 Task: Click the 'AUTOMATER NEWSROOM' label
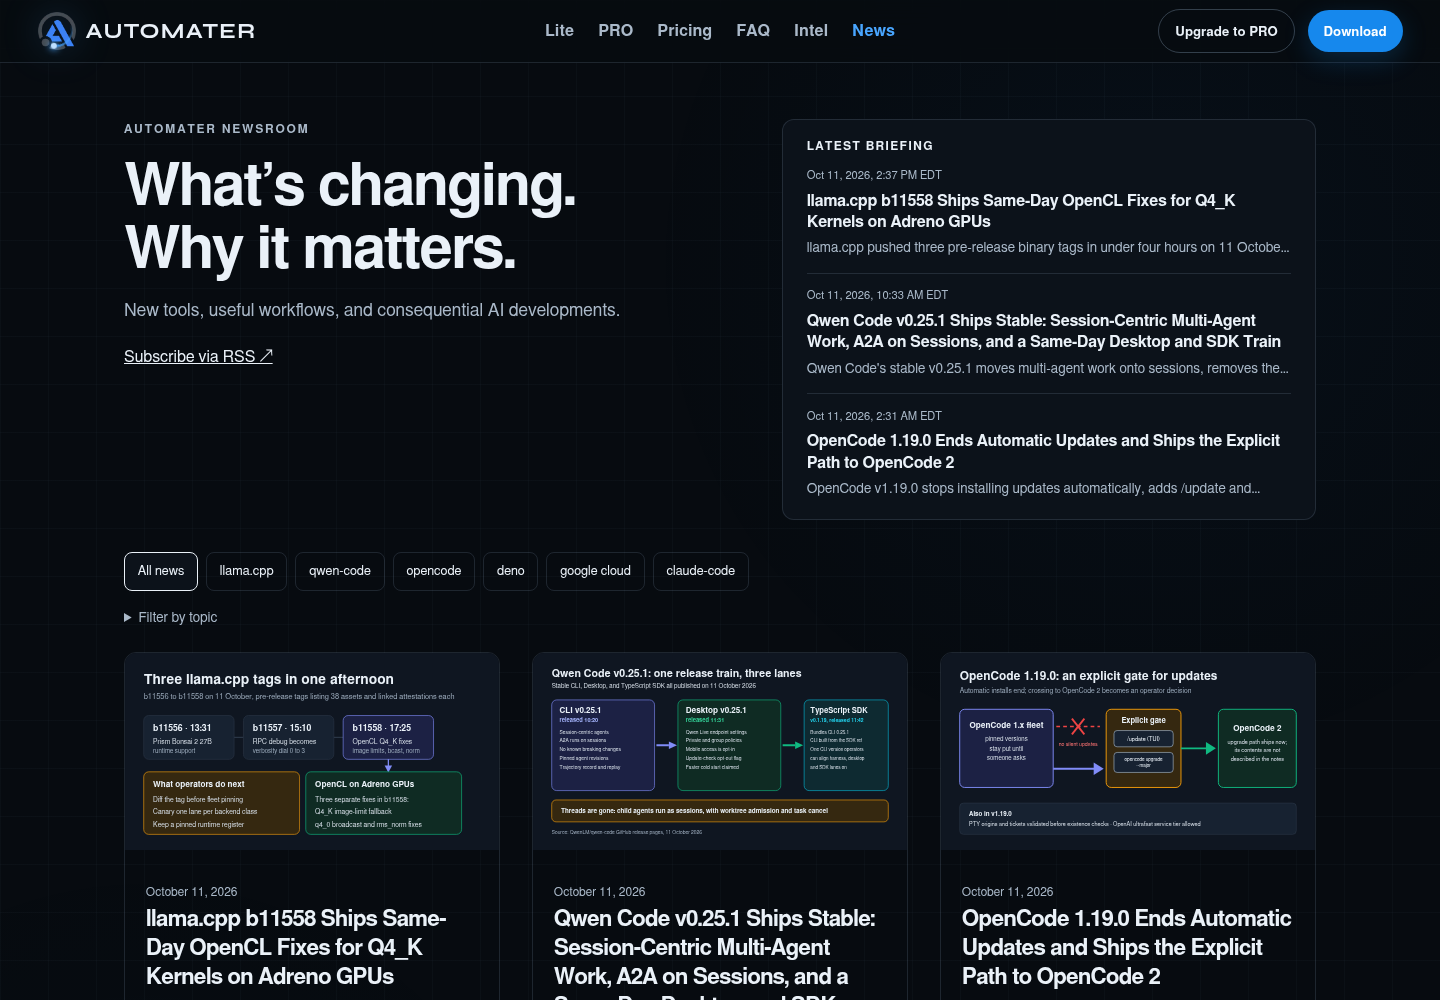(216, 129)
